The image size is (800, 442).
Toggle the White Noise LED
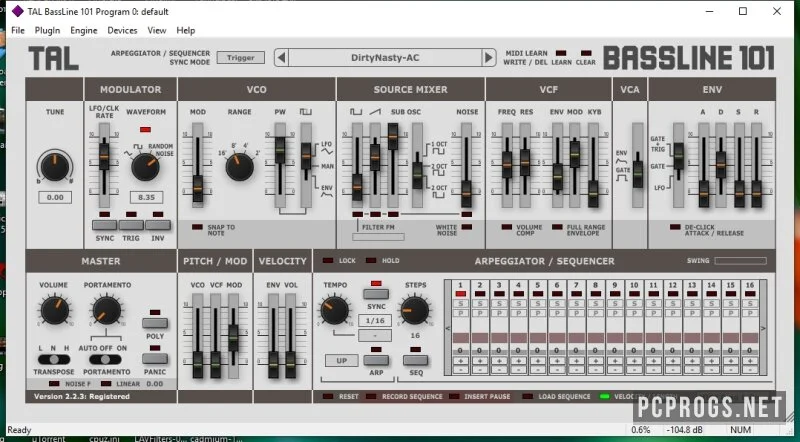pos(466,227)
